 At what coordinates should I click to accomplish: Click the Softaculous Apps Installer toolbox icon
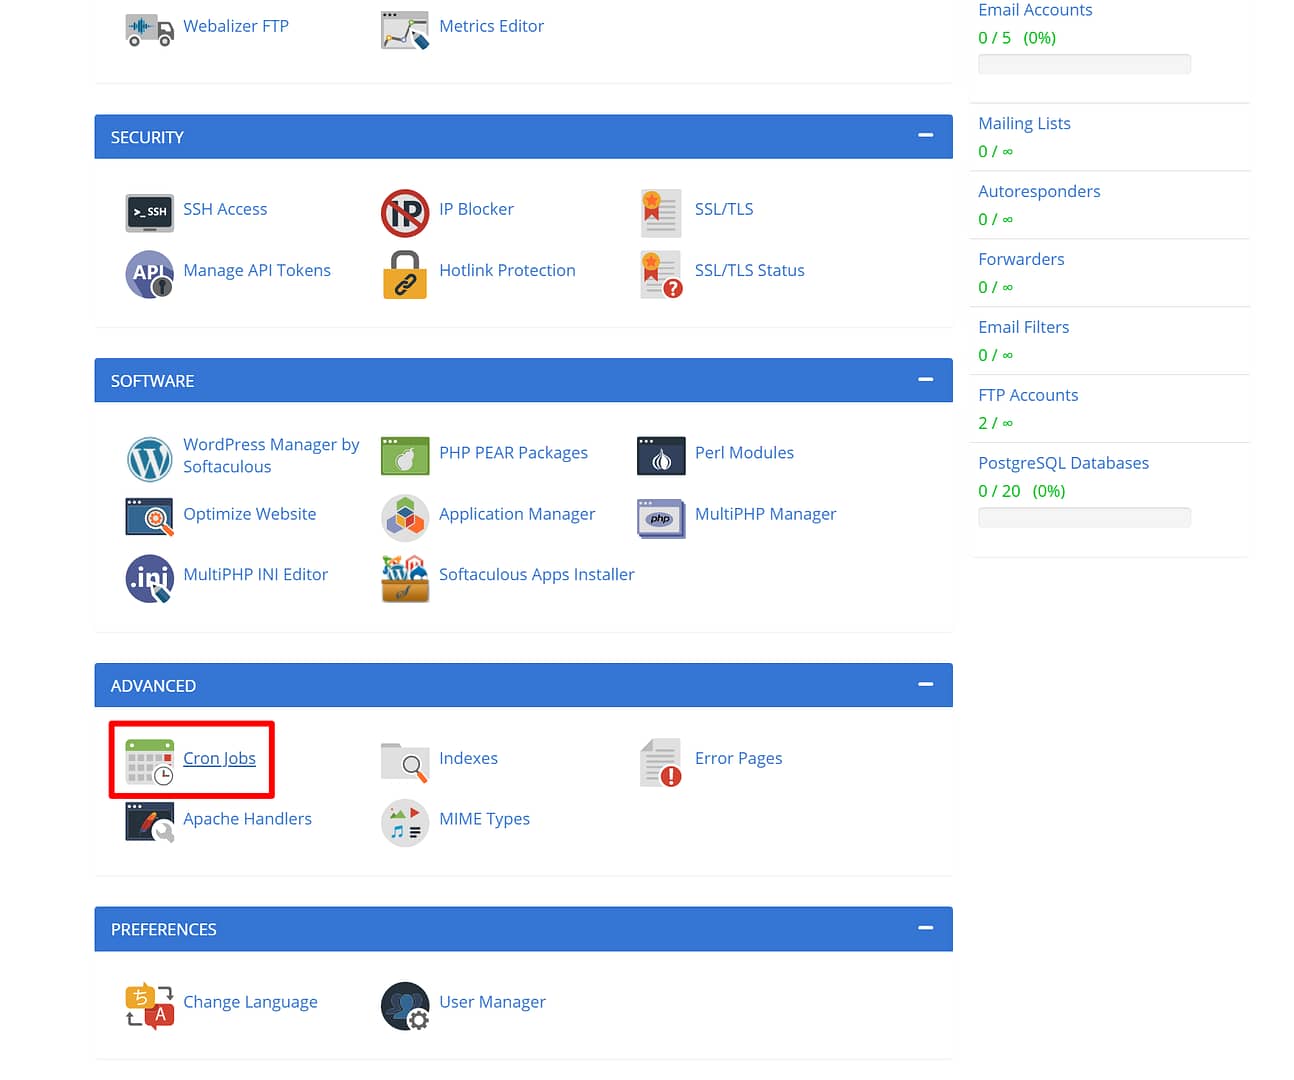405,579
